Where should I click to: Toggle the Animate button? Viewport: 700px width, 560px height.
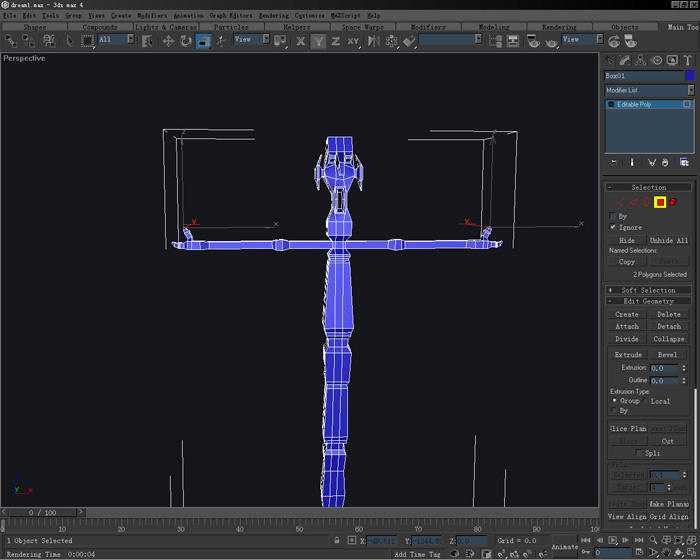(565, 547)
